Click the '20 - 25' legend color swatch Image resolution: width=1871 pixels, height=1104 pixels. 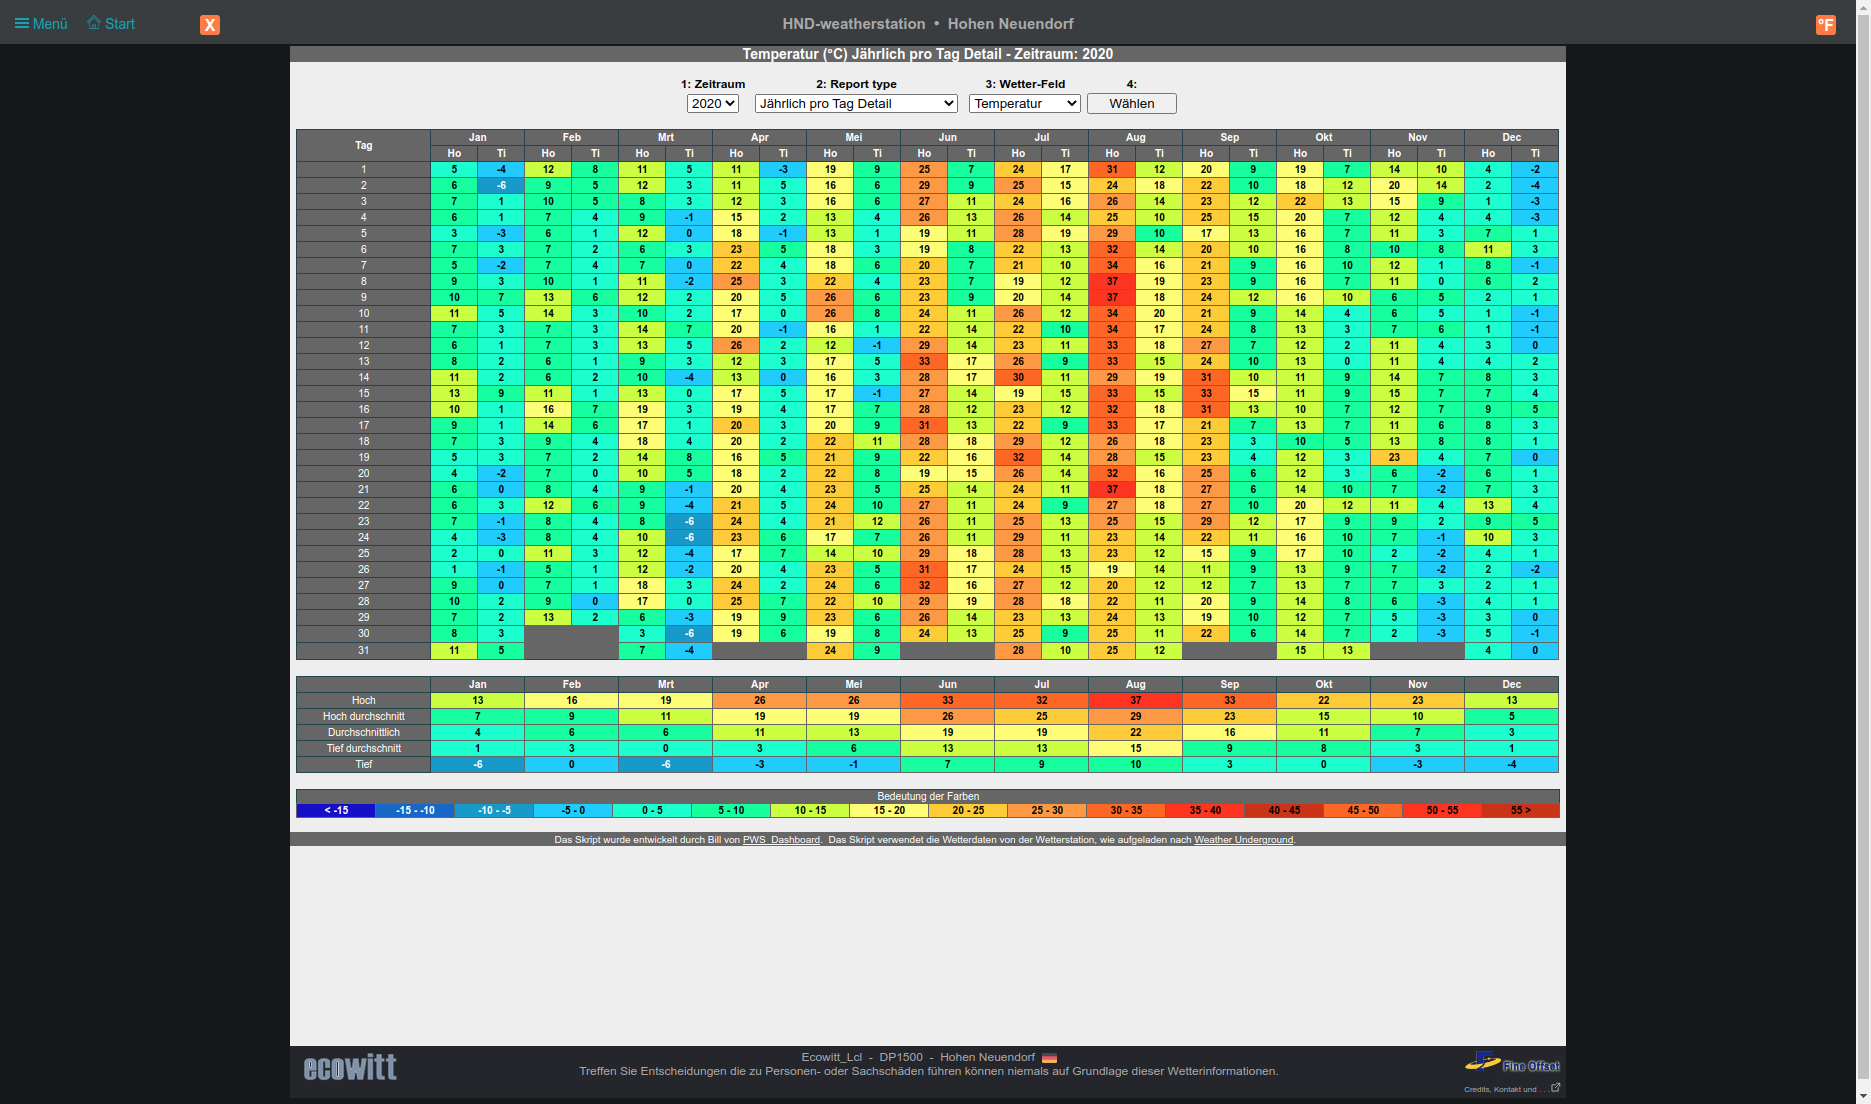(968, 811)
